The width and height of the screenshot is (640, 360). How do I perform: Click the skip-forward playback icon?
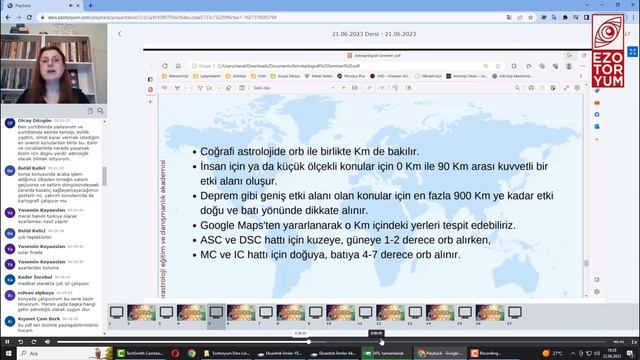34,342
